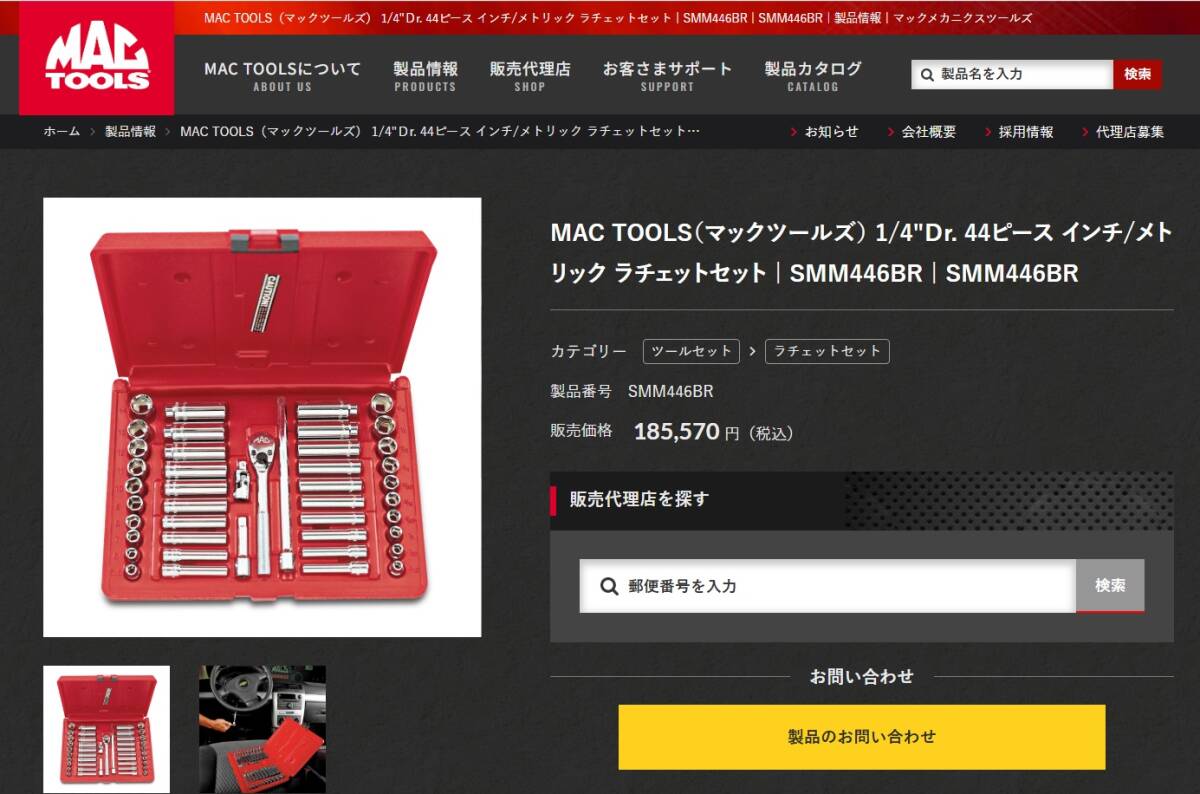Go to ホーム in the breadcrumb
Screen dimensions: 1200x794
click(61, 132)
